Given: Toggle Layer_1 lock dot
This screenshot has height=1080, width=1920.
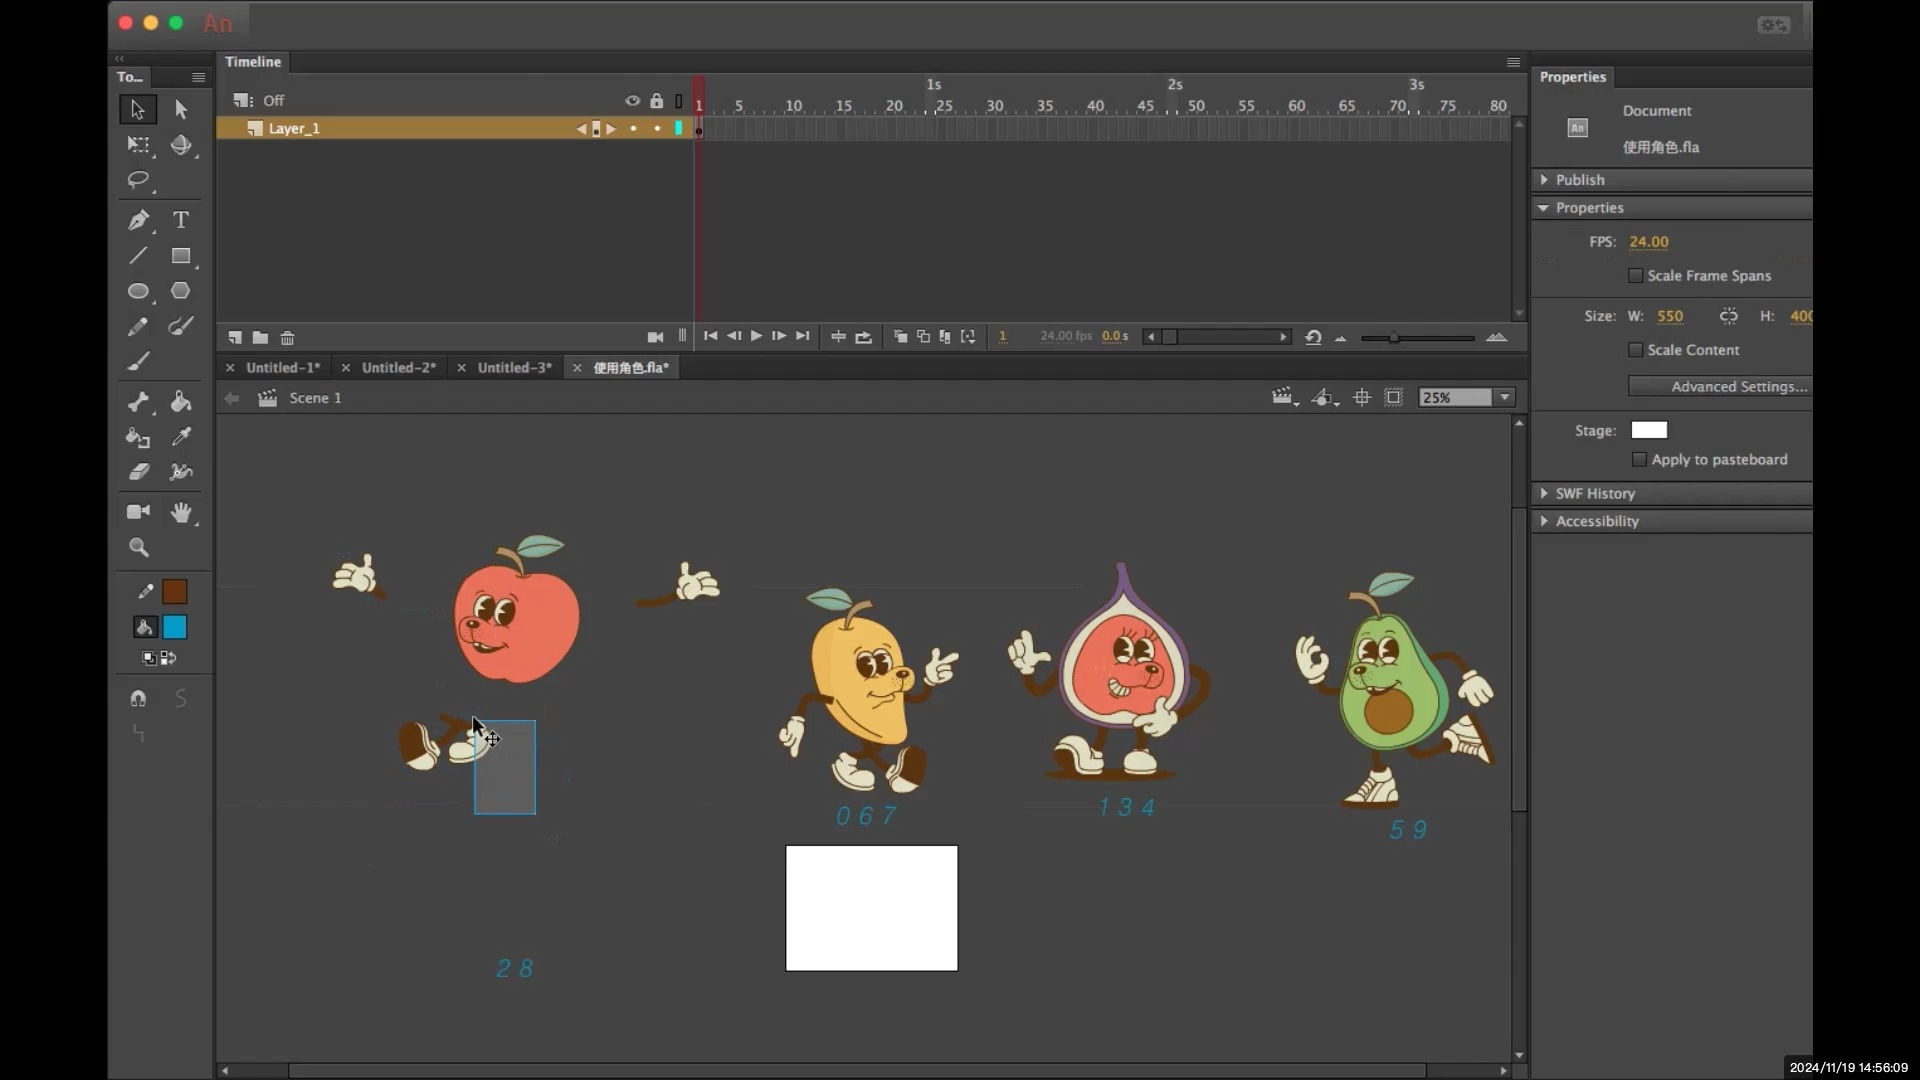Looking at the screenshot, I should (657, 128).
